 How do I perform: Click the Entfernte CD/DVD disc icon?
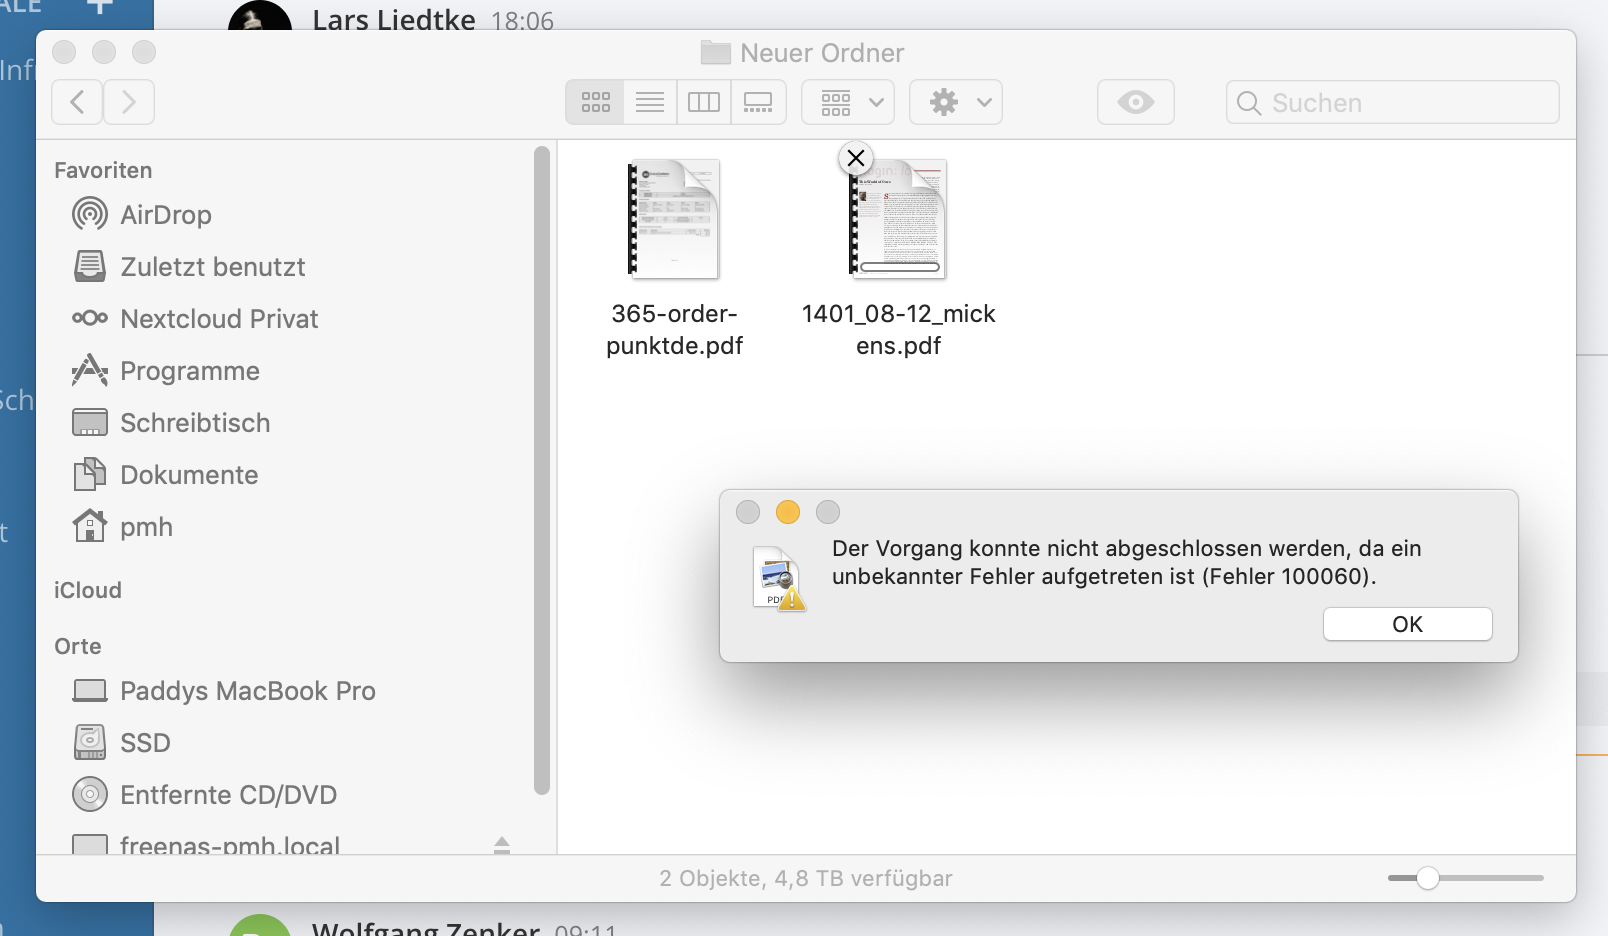click(x=90, y=794)
